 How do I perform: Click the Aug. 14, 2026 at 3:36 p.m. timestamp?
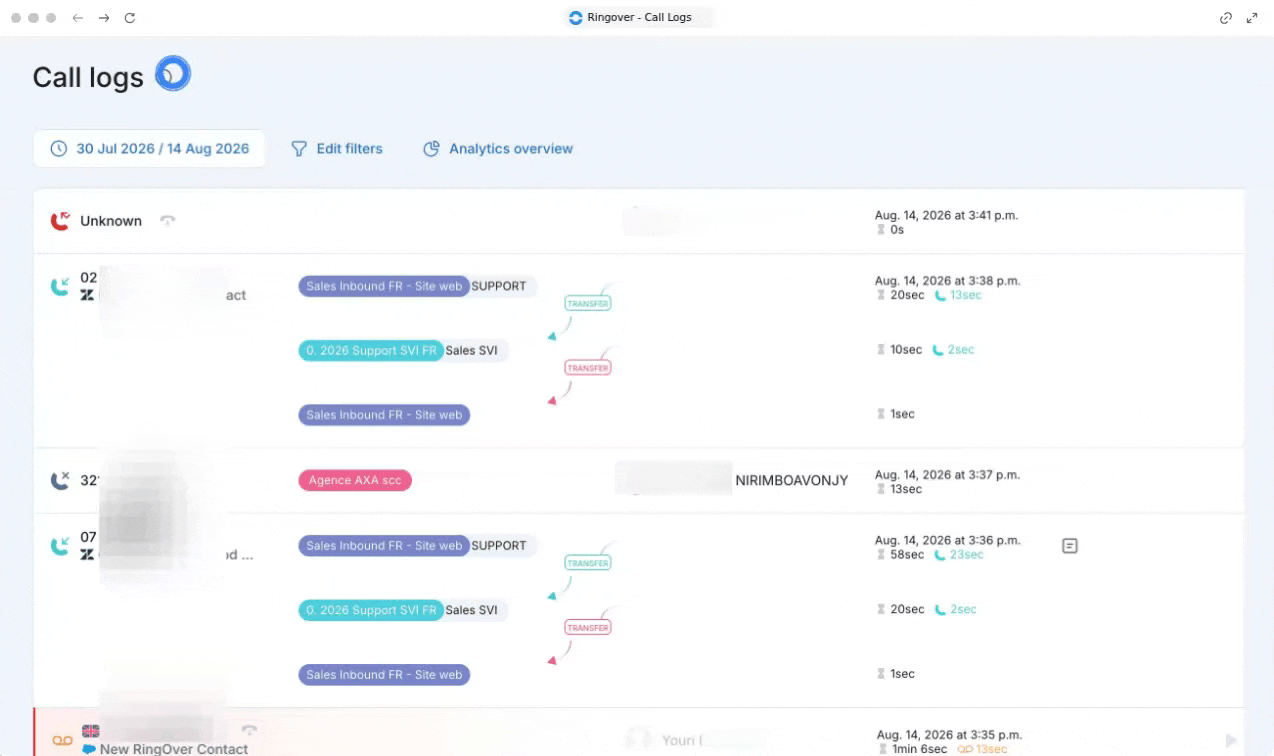pos(946,540)
